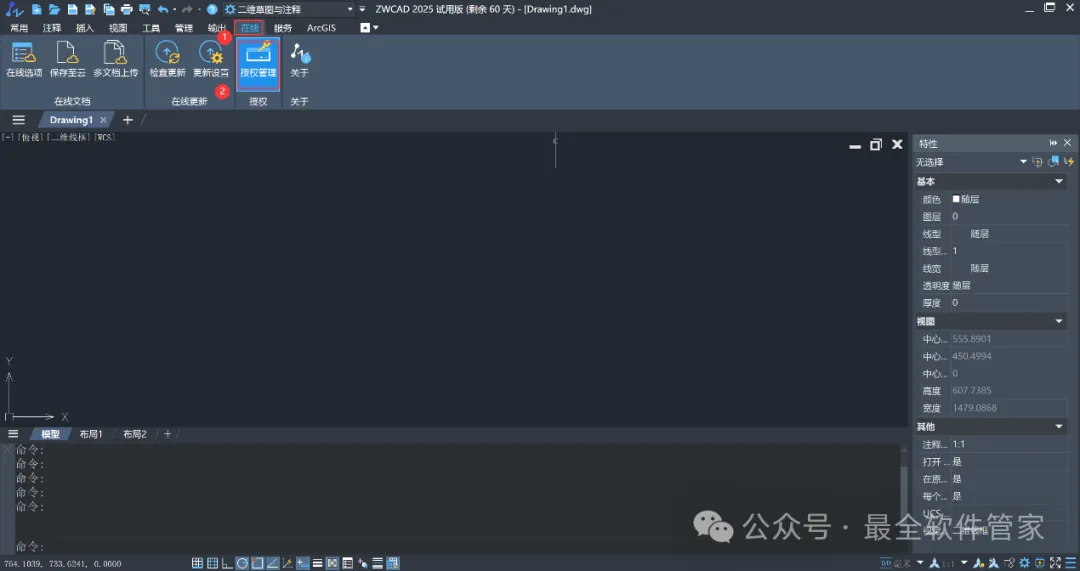This screenshot has width=1080, height=571.
Task: Pin the 特性 properties panel with auto-hide icon
Action: (x=1053, y=143)
